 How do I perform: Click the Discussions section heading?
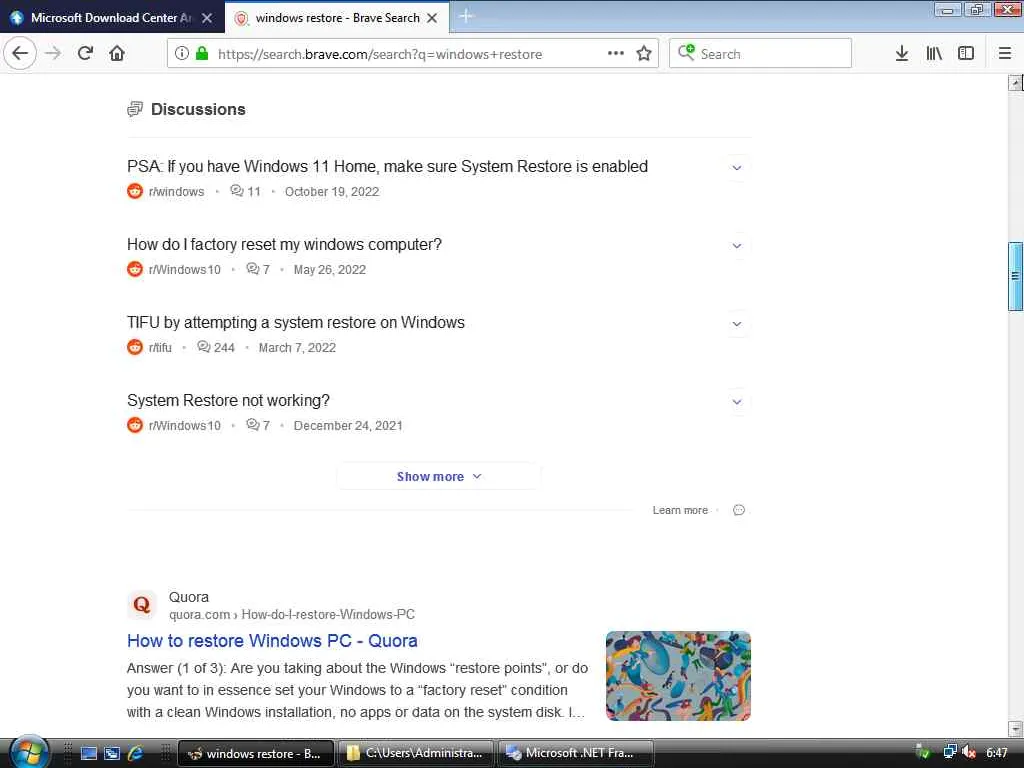198,109
